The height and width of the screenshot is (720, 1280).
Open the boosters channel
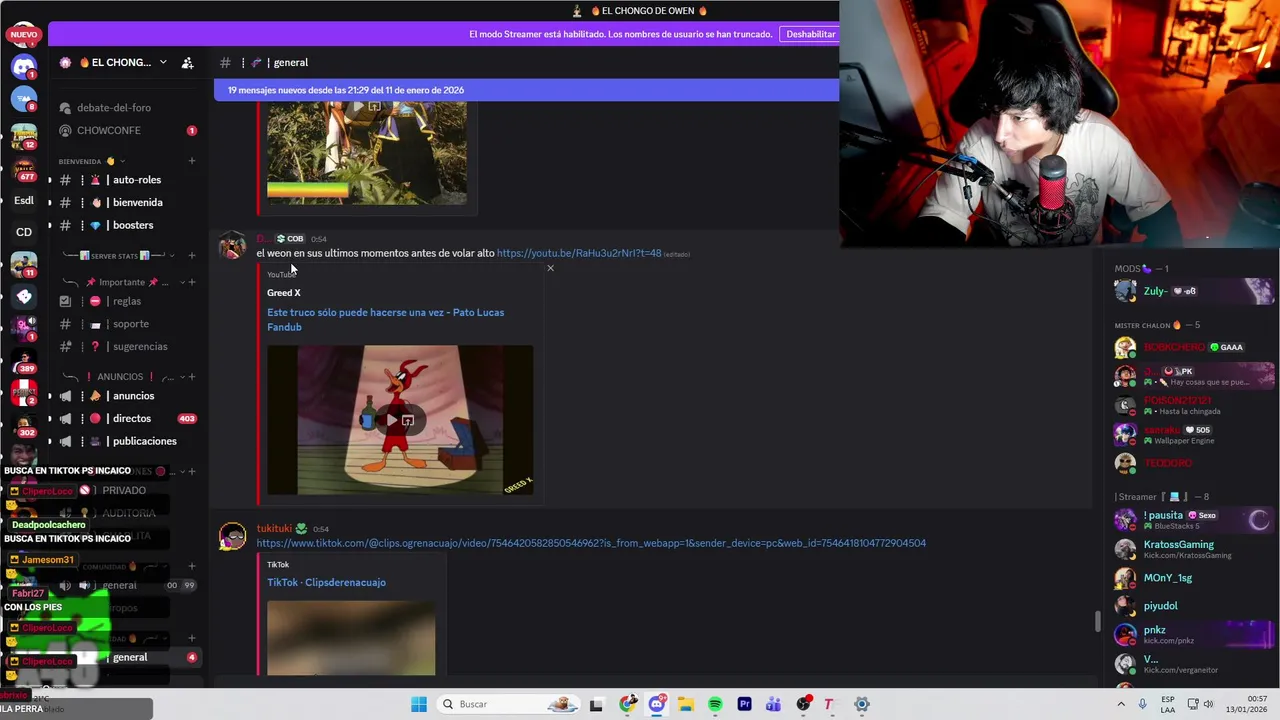coord(127,225)
